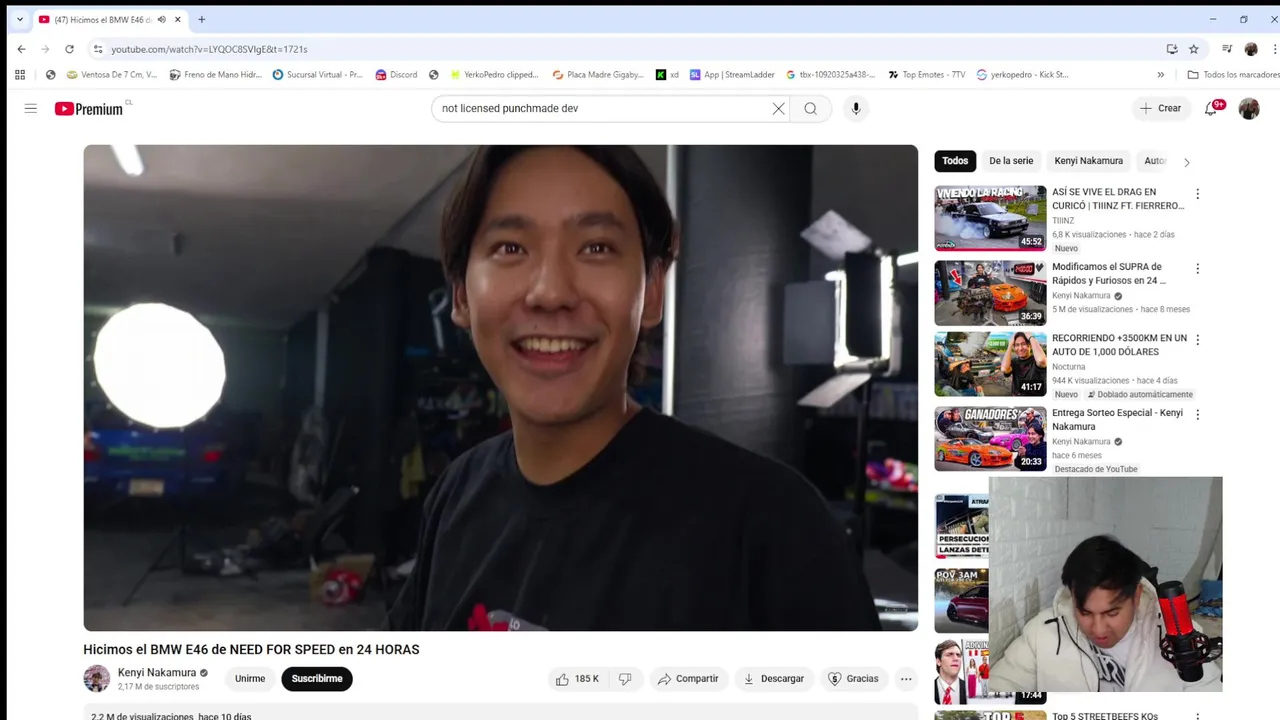This screenshot has width=1280, height=720.
Task: Open Chrome profile avatar
Action: click(x=1251, y=49)
